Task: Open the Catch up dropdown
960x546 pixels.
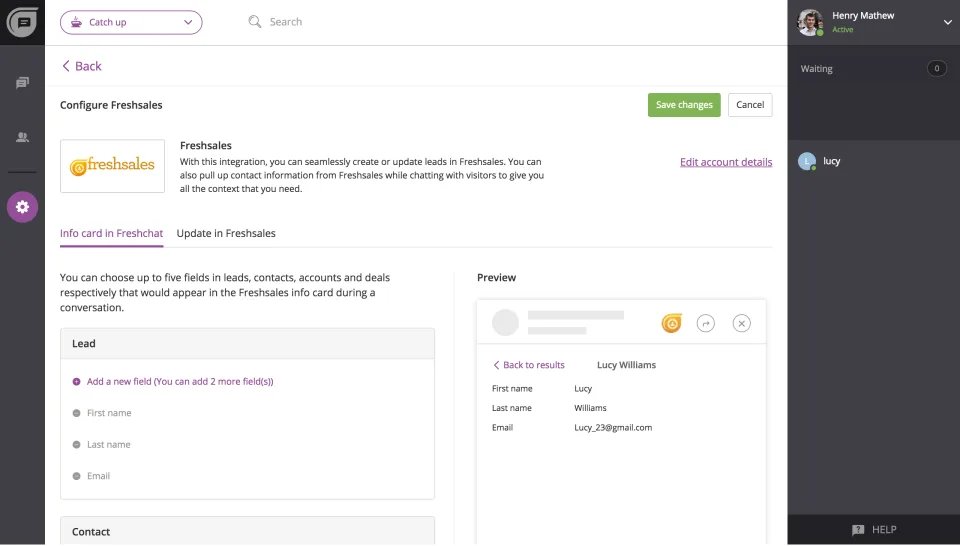Action: point(131,22)
